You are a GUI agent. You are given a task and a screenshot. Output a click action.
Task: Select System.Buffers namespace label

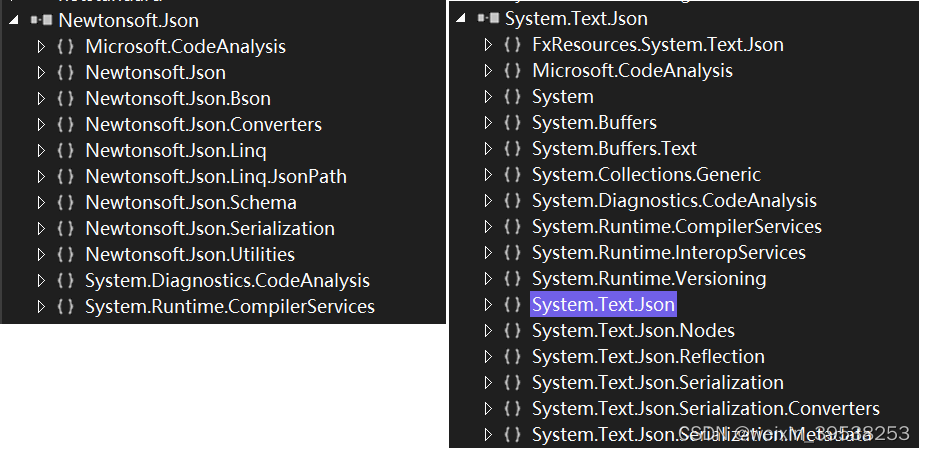(595, 123)
